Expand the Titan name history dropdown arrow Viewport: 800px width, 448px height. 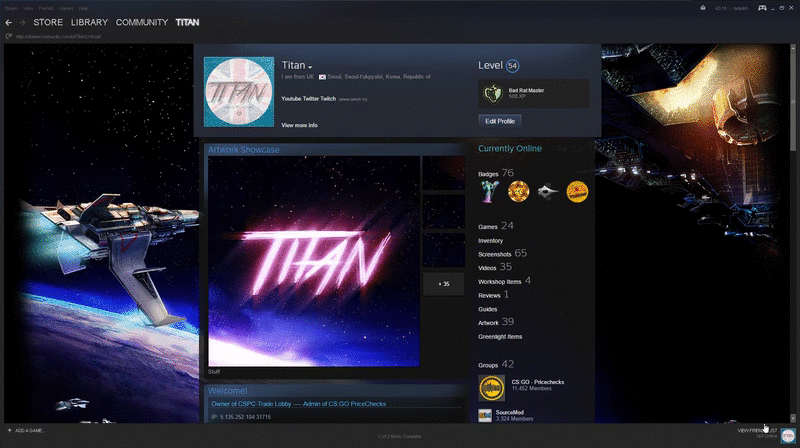click(x=311, y=67)
